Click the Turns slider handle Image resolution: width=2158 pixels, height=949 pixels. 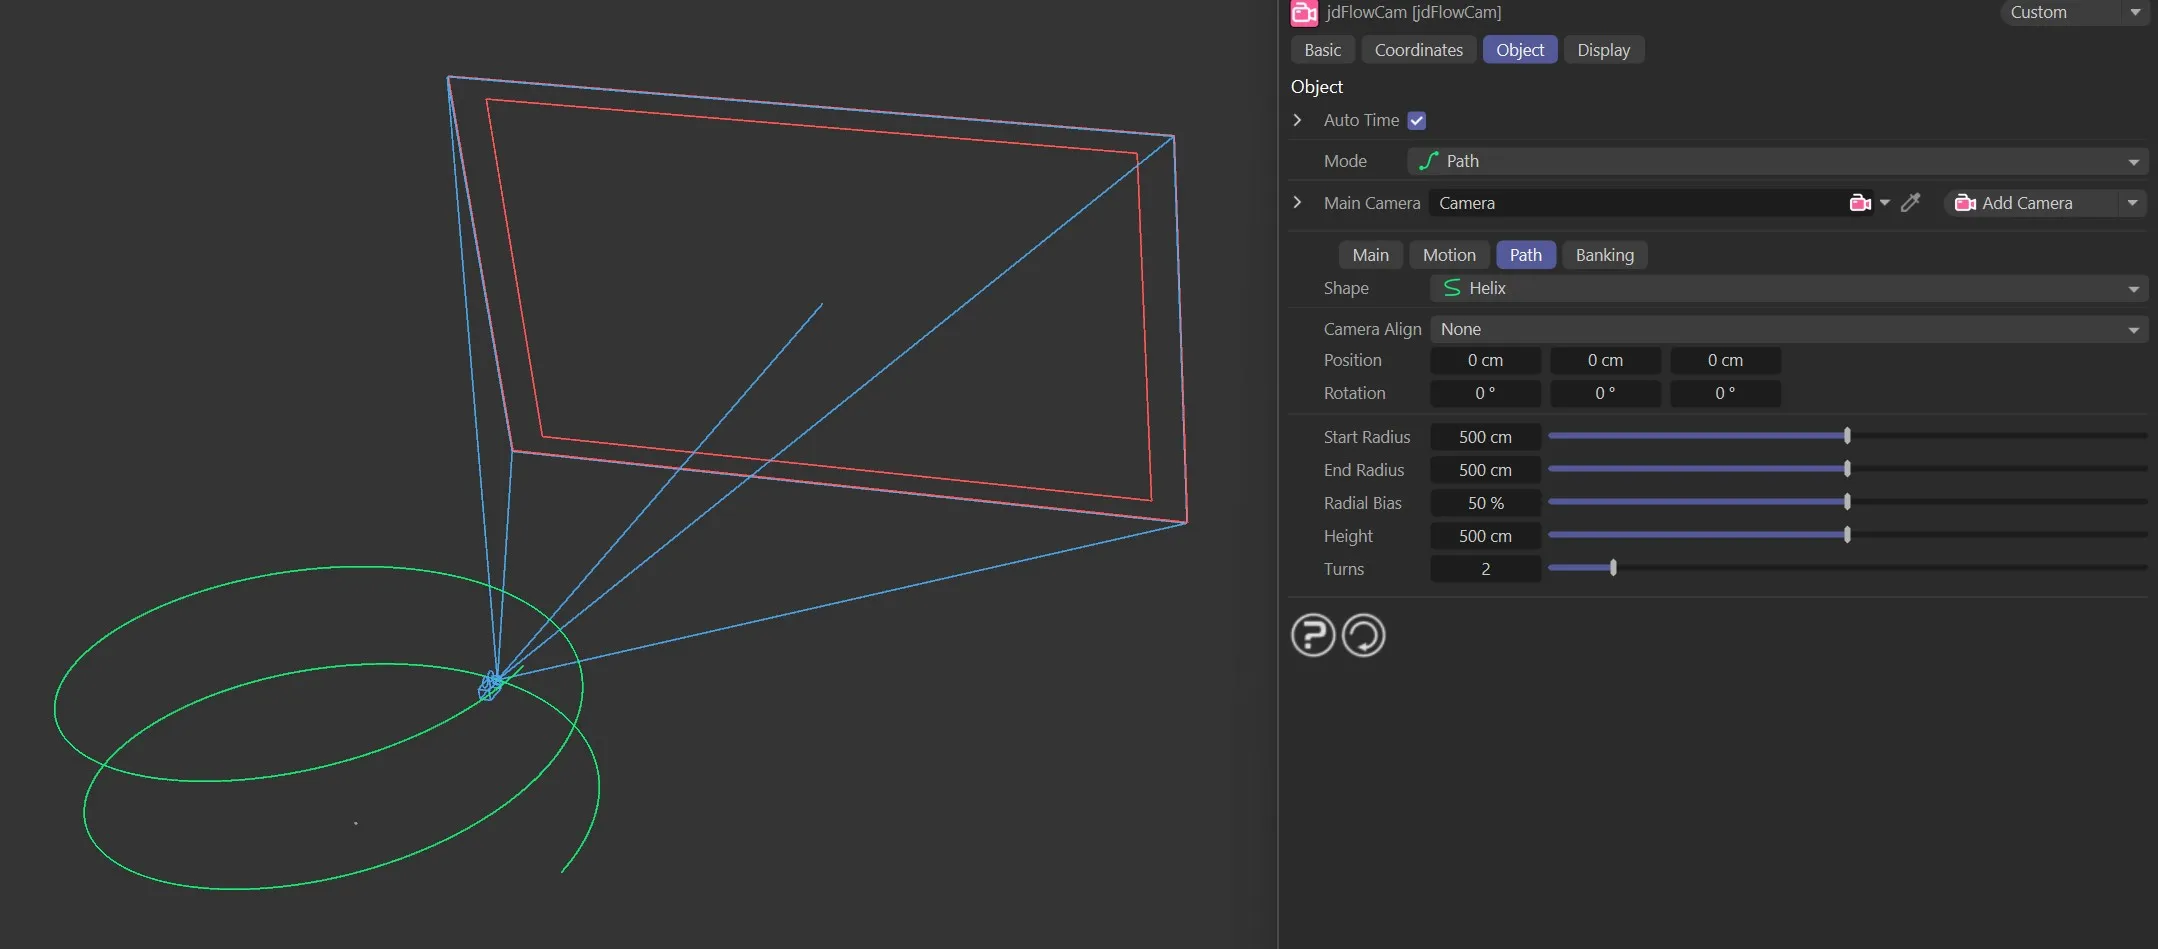1613,568
